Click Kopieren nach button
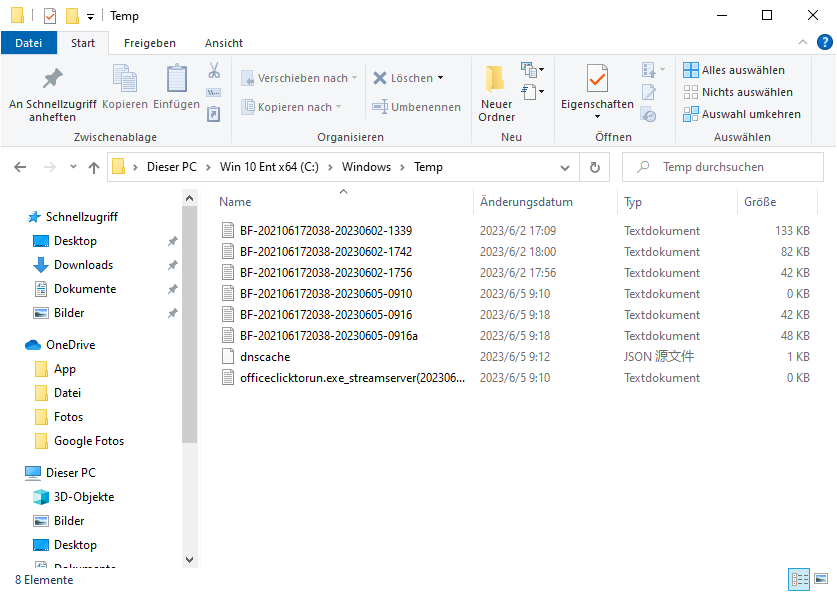Image resolution: width=837 pixels, height=592 pixels. pos(291,107)
